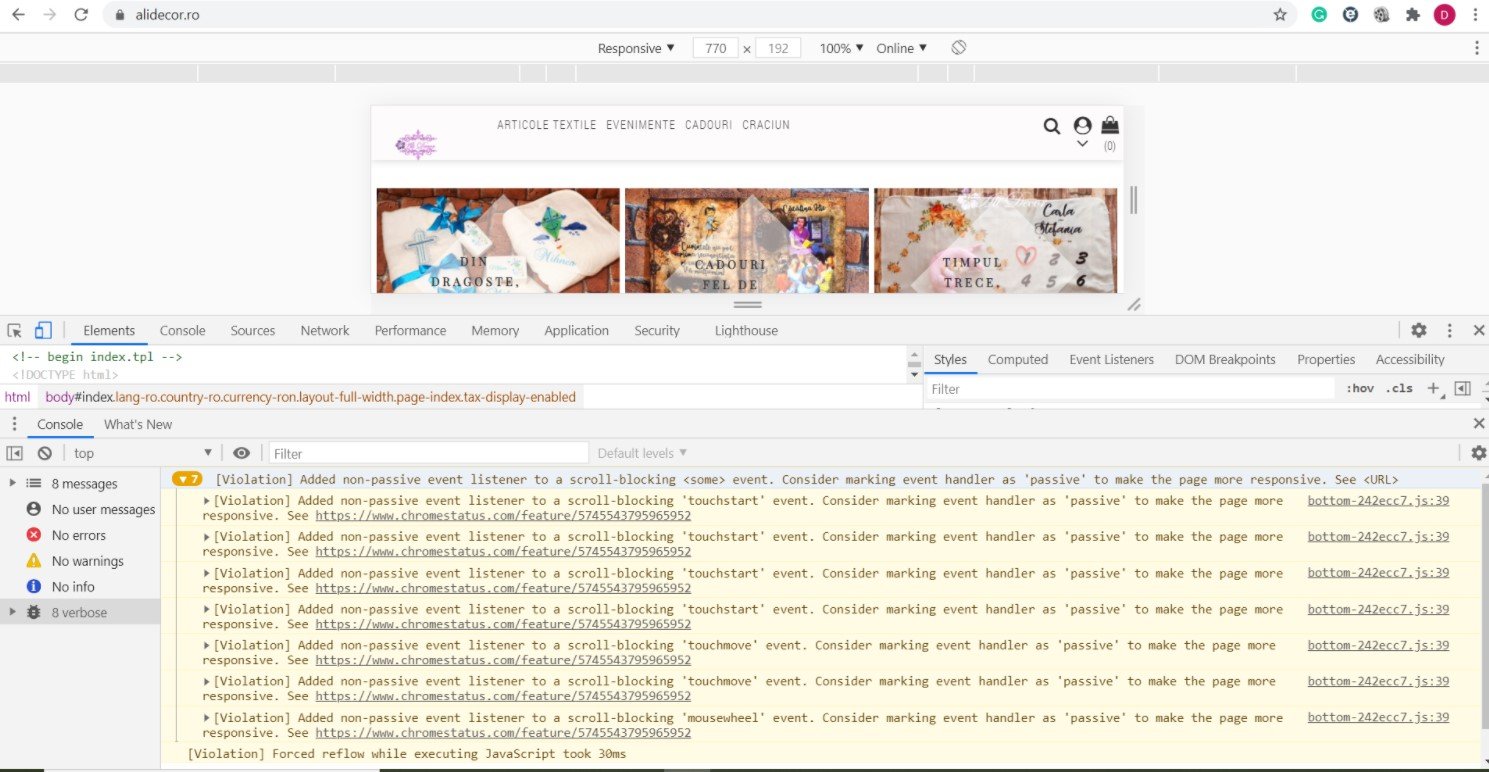Expand the website account chevron
The width and height of the screenshot is (1489, 772).
click(x=1082, y=144)
